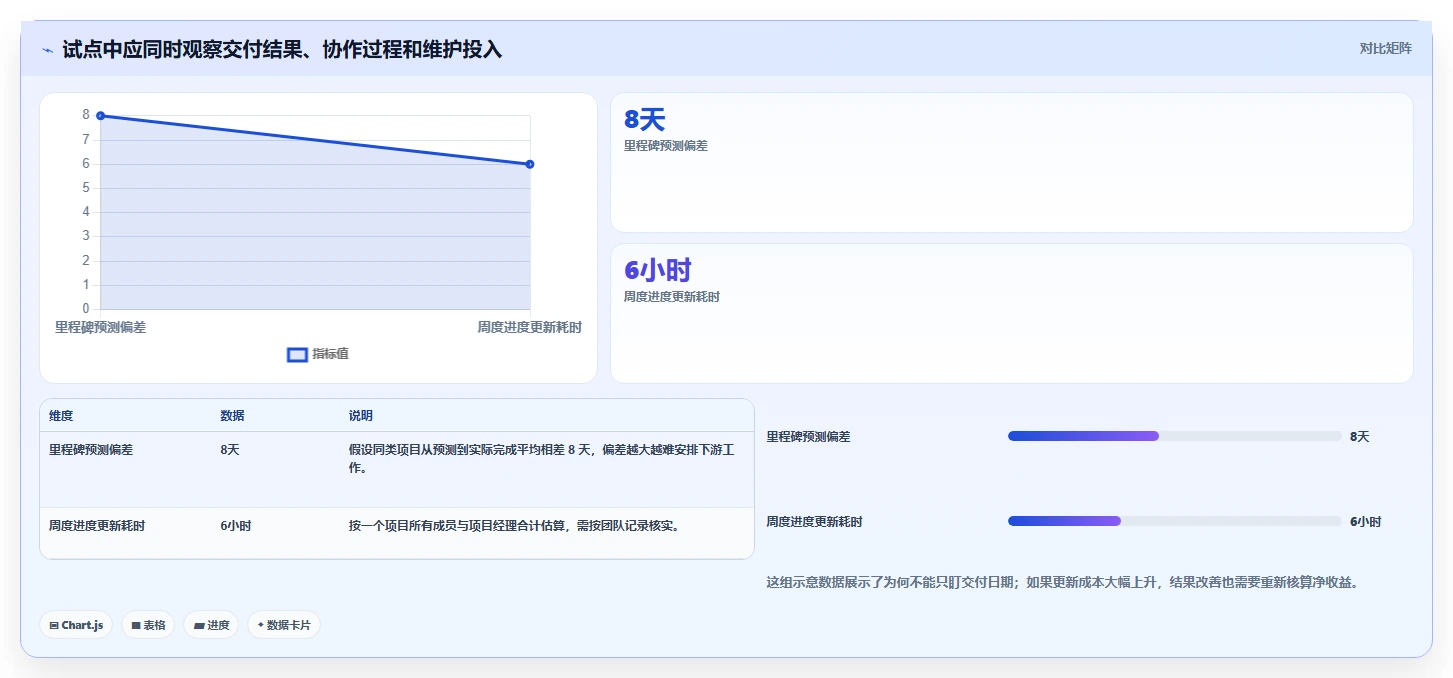This screenshot has height=678, width=1453.
Task: Select the 8天 data card value
Action: pos(645,119)
